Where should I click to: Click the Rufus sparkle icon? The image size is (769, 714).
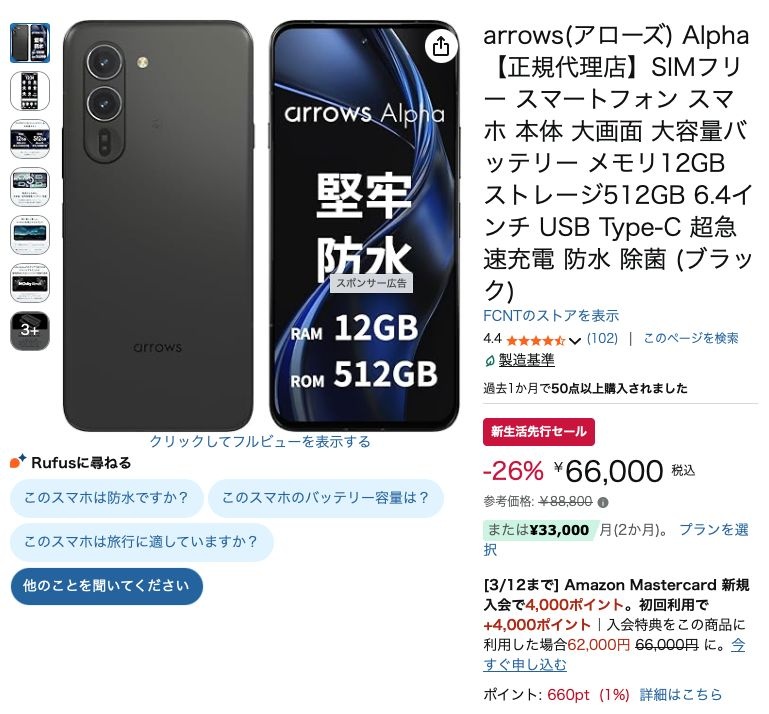(x=18, y=462)
